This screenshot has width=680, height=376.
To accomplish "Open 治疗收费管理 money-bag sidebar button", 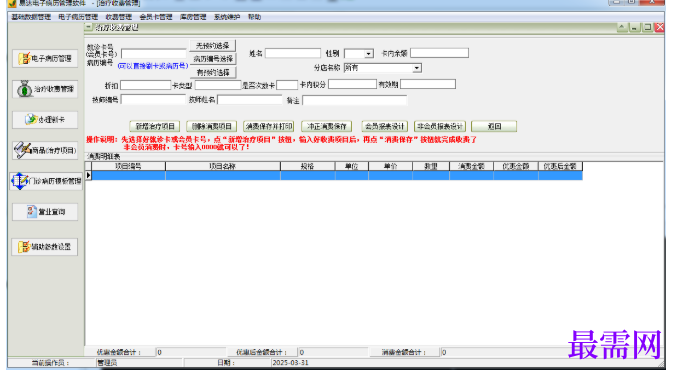I will pyautogui.click(x=45, y=89).
